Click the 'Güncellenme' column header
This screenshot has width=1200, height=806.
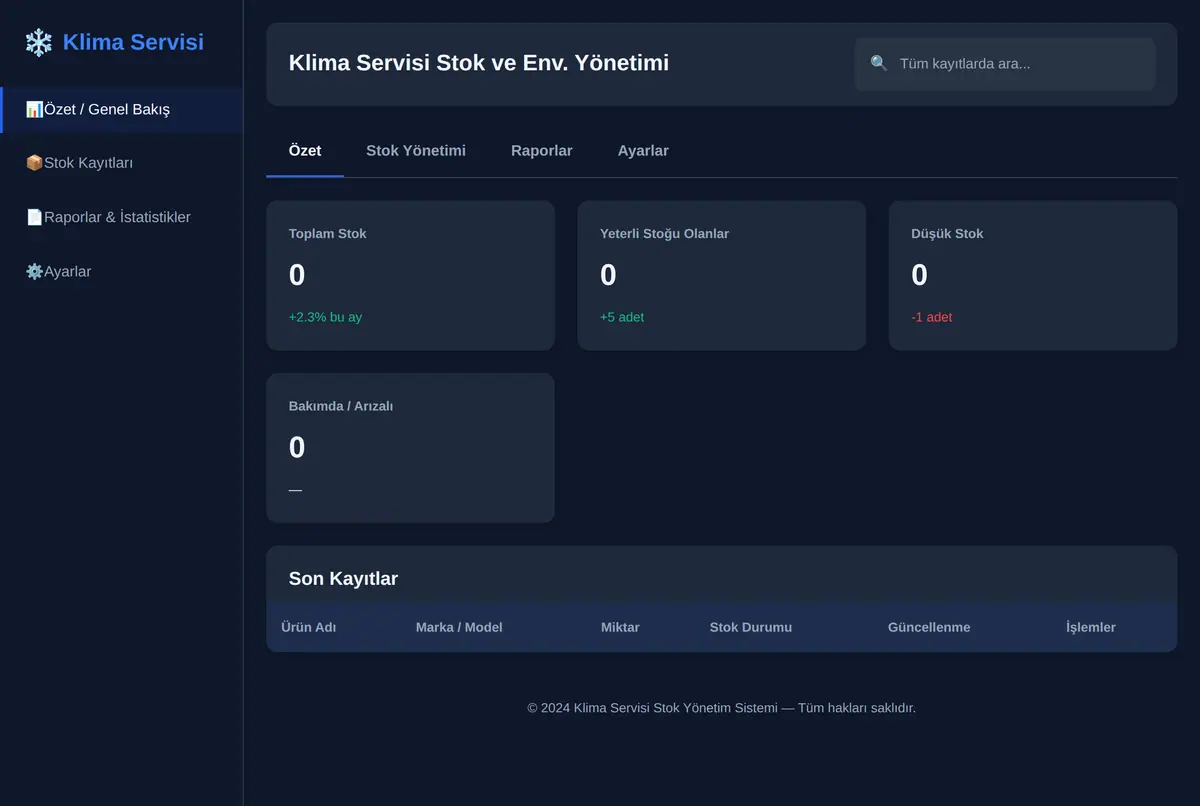(x=929, y=627)
